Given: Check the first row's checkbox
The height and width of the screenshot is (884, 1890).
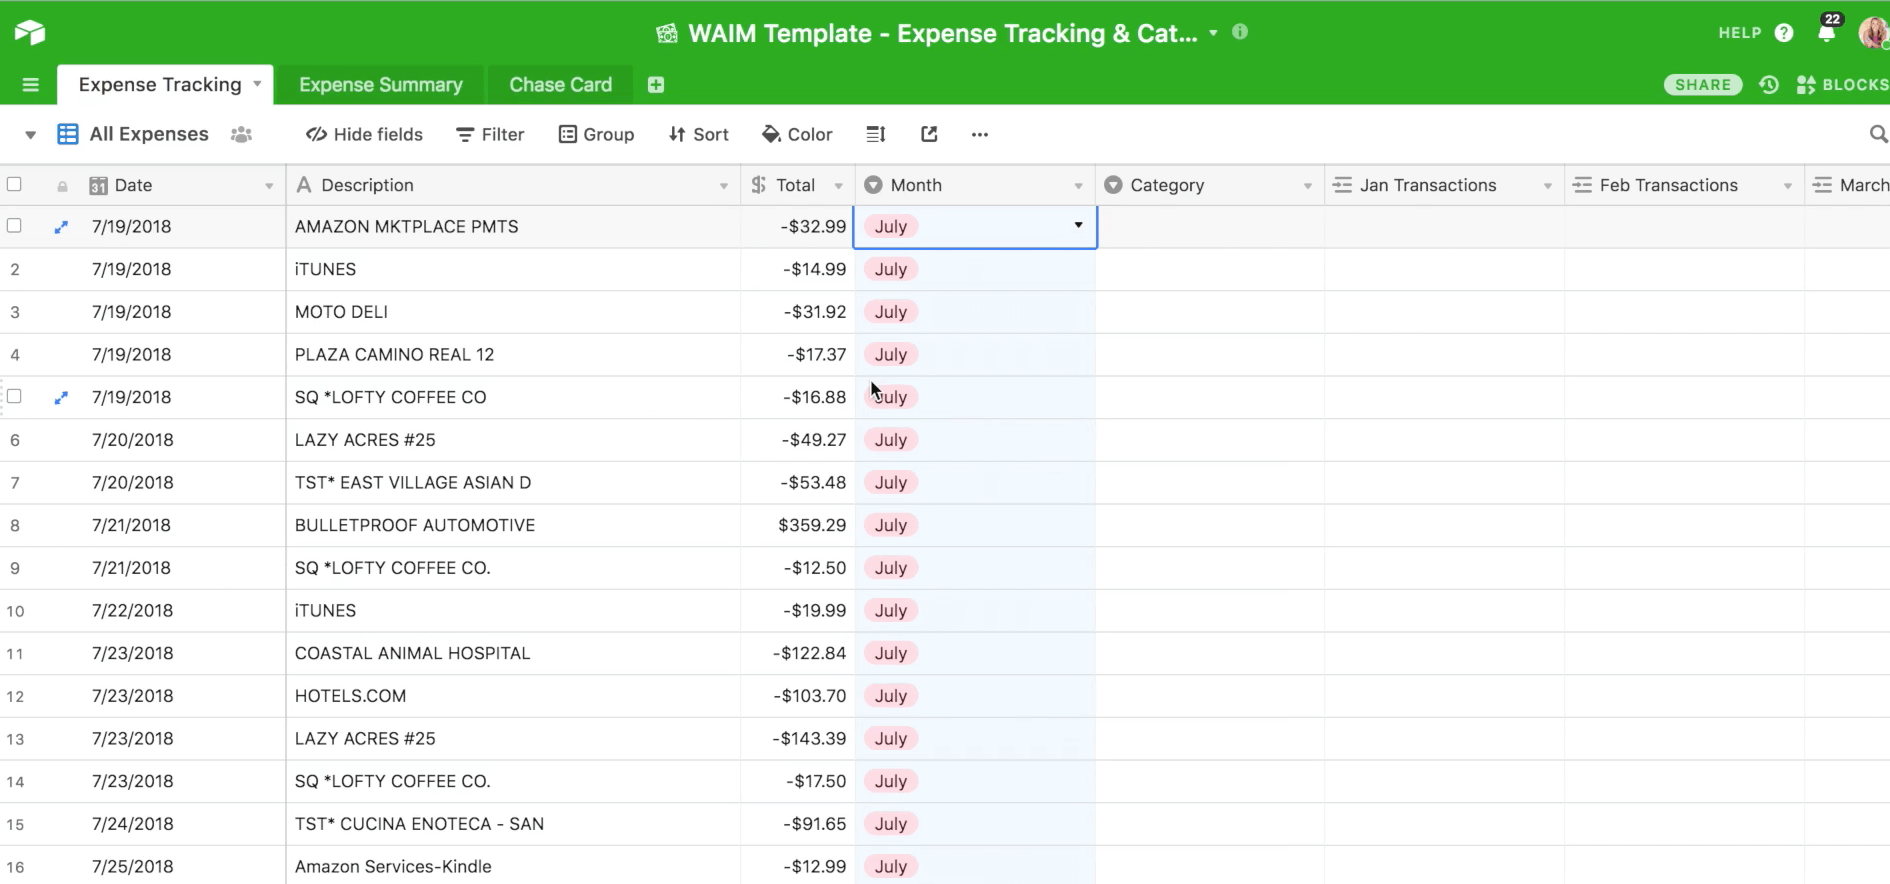Looking at the screenshot, I should [14, 226].
